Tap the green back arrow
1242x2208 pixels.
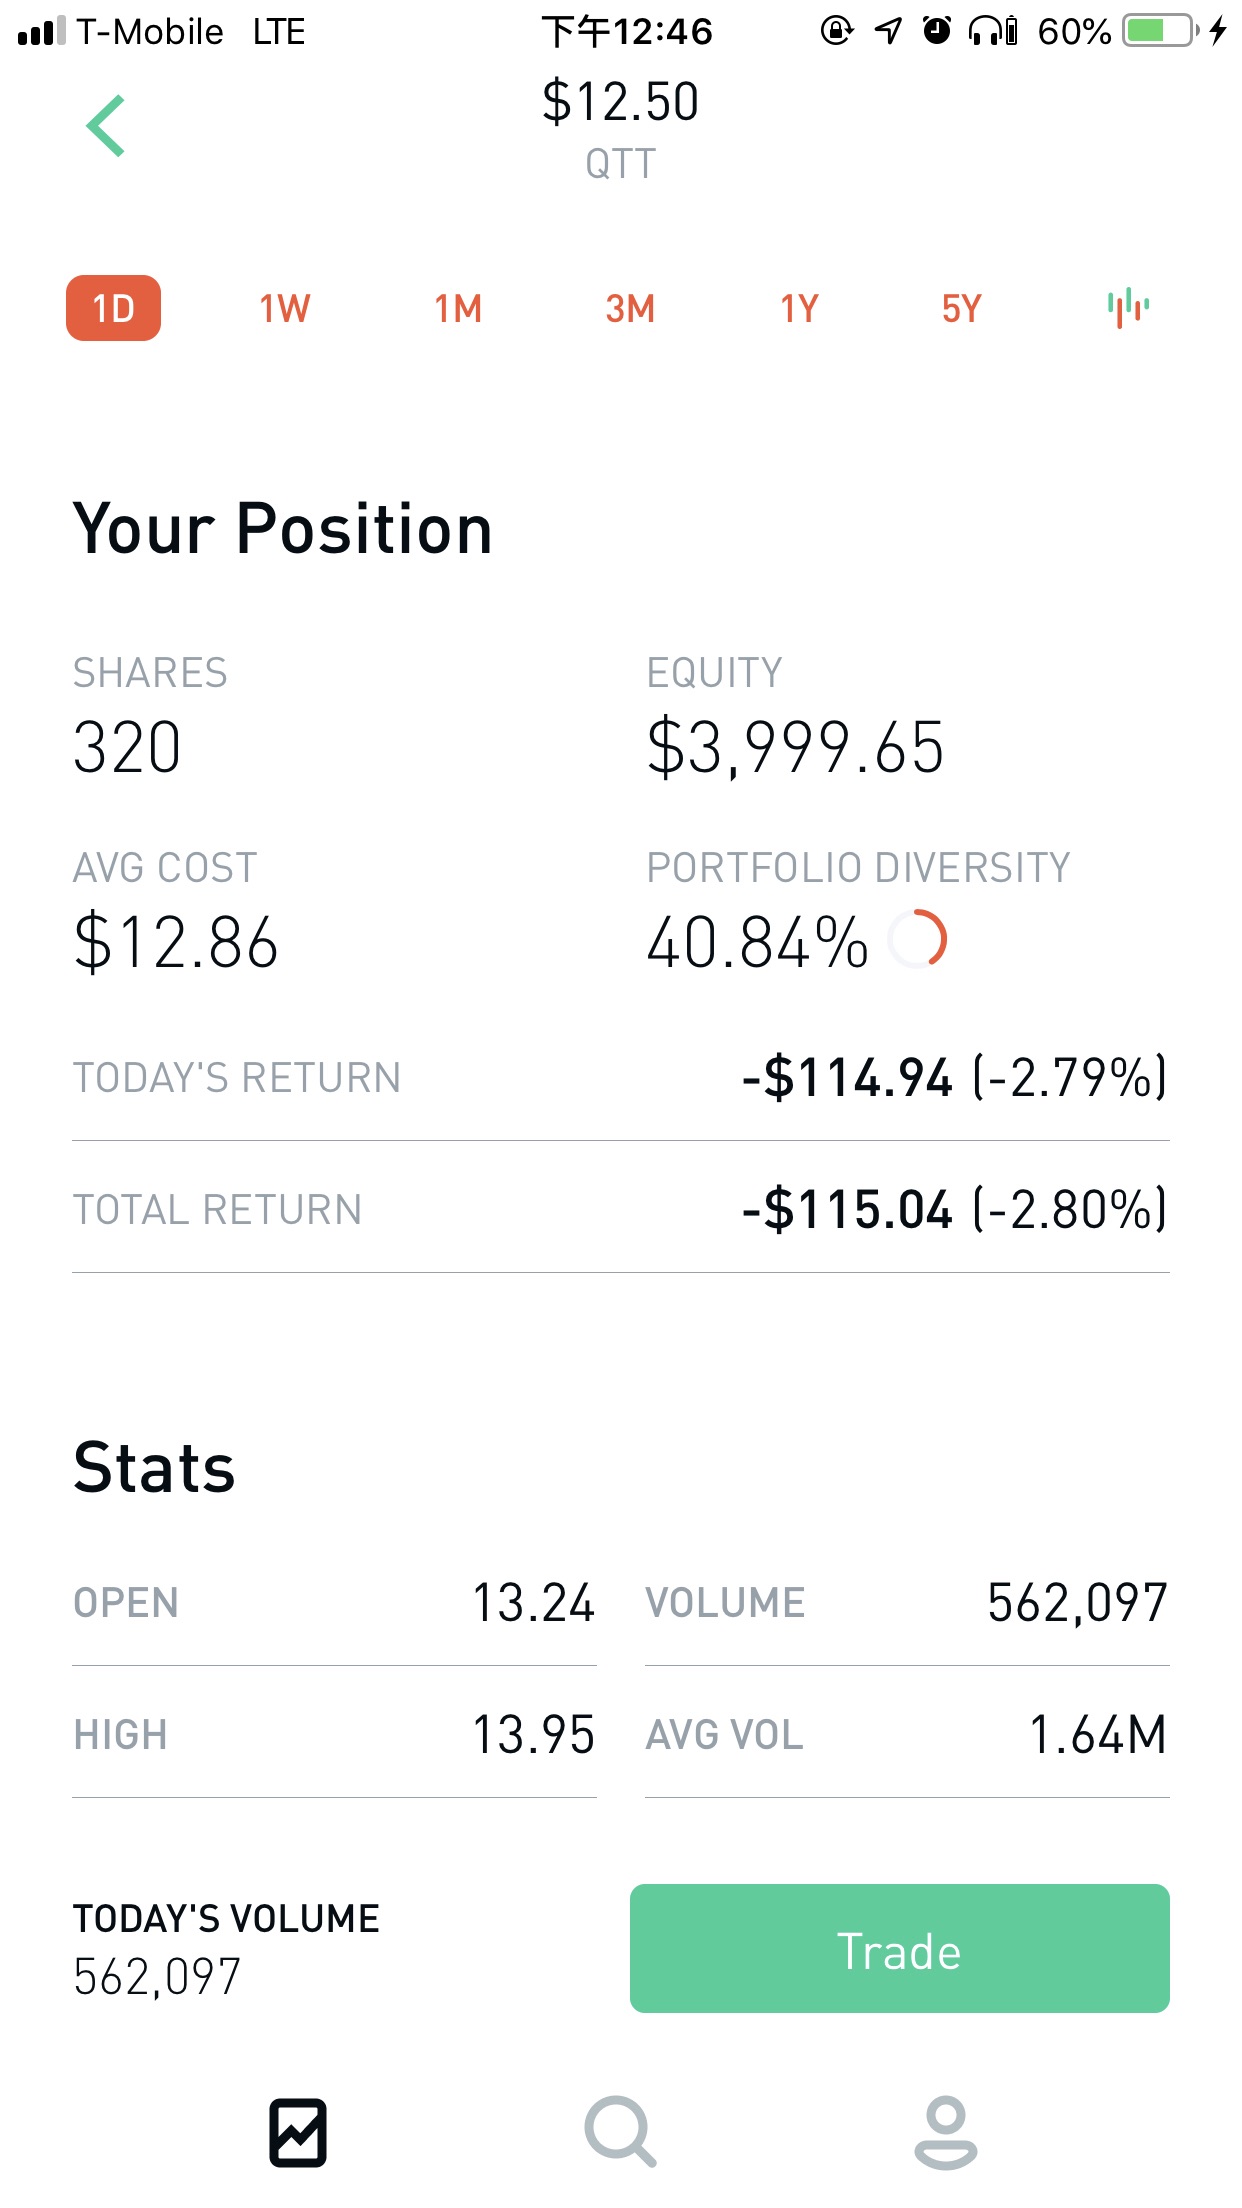pos(106,126)
